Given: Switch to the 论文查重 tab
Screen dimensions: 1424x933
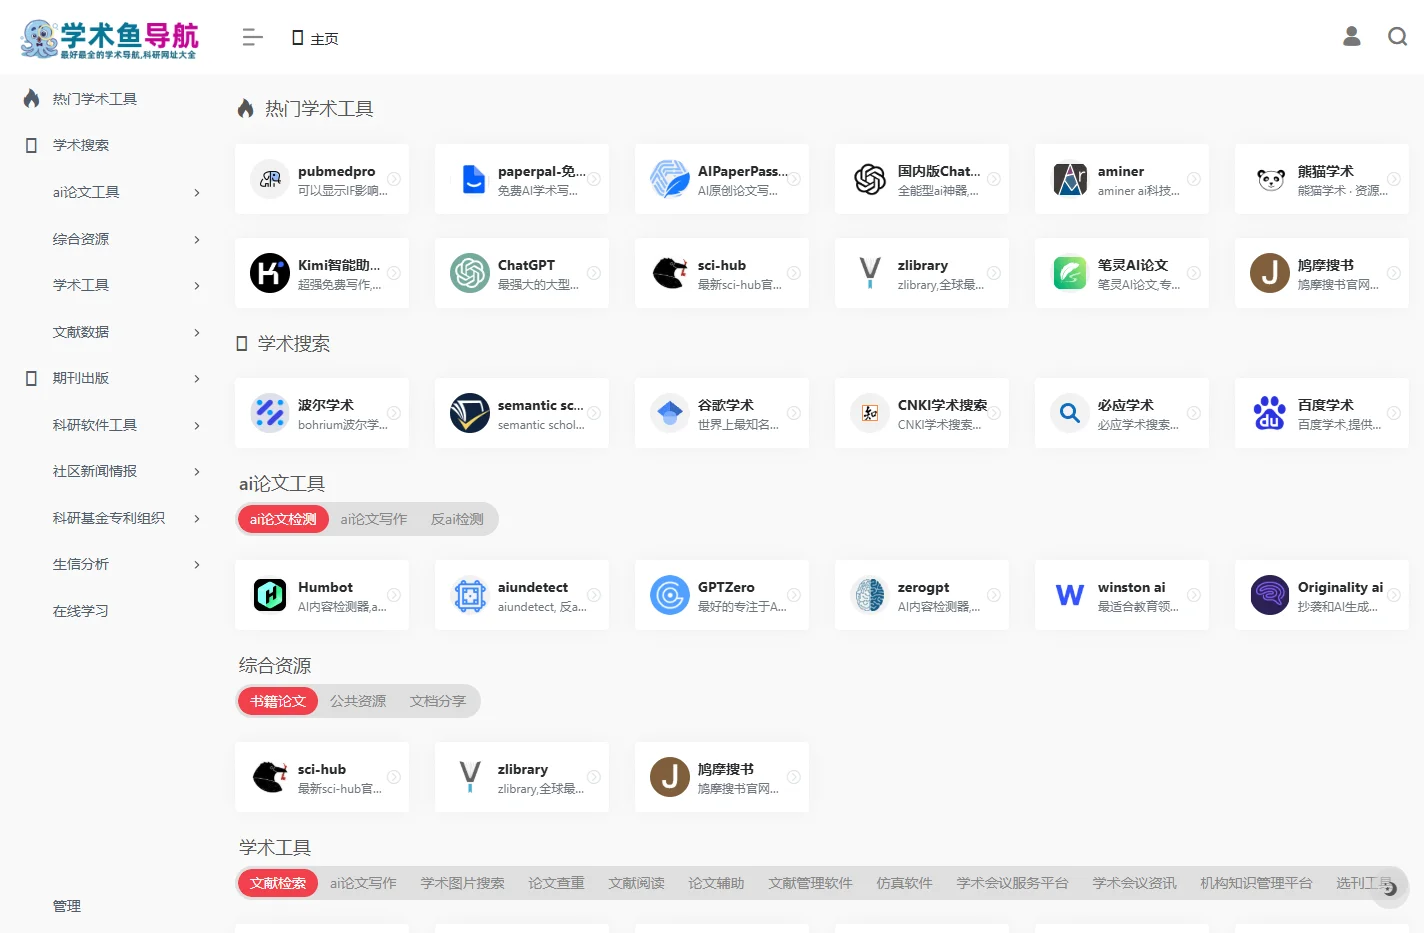Looking at the screenshot, I should [x=556, y=883].
